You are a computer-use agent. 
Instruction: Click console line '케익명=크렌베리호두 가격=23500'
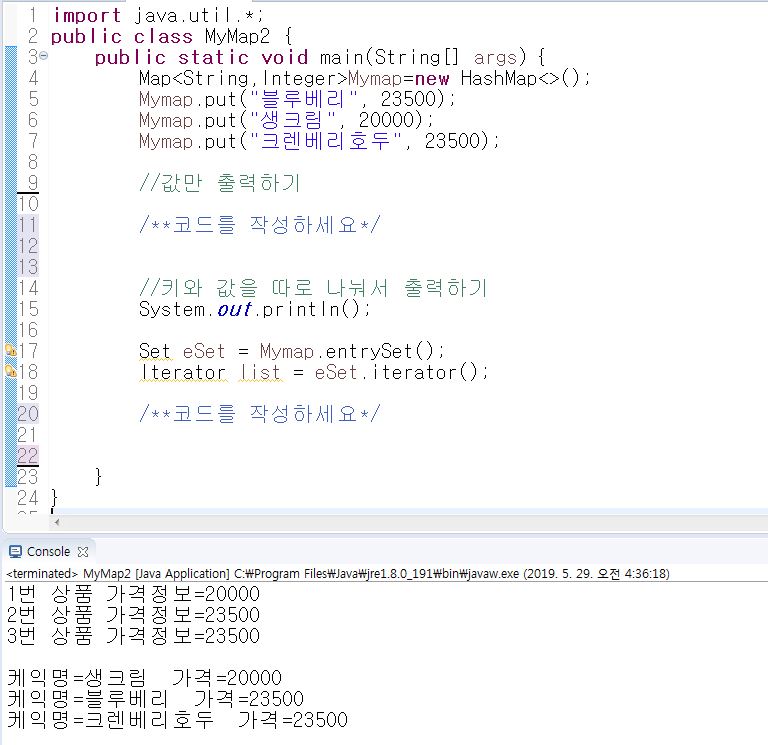tap(177, 720)
